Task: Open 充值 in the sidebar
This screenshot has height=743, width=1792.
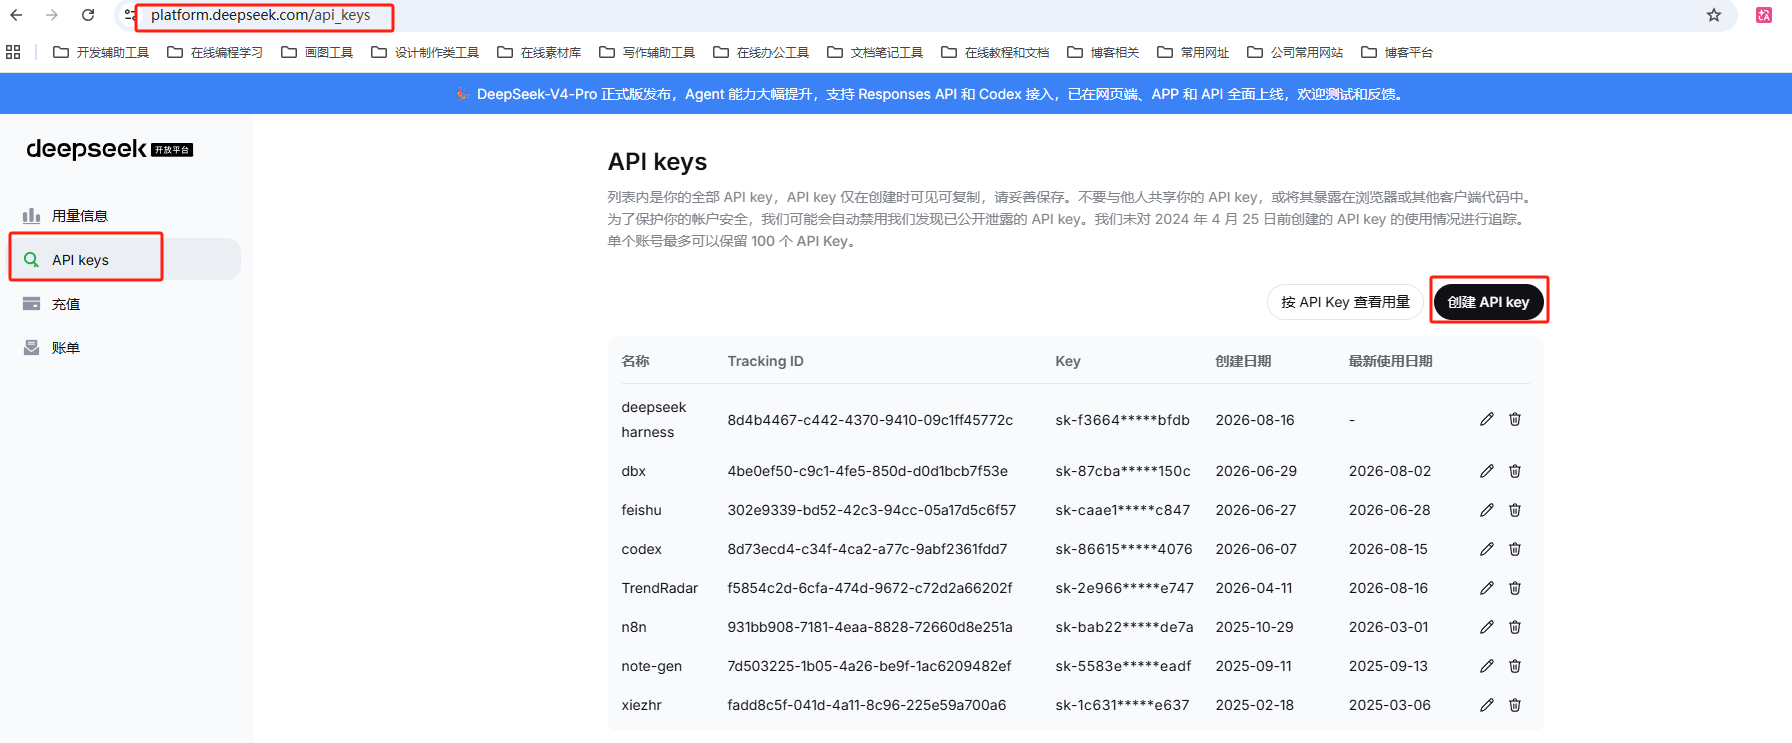Action: click(125, 304)
